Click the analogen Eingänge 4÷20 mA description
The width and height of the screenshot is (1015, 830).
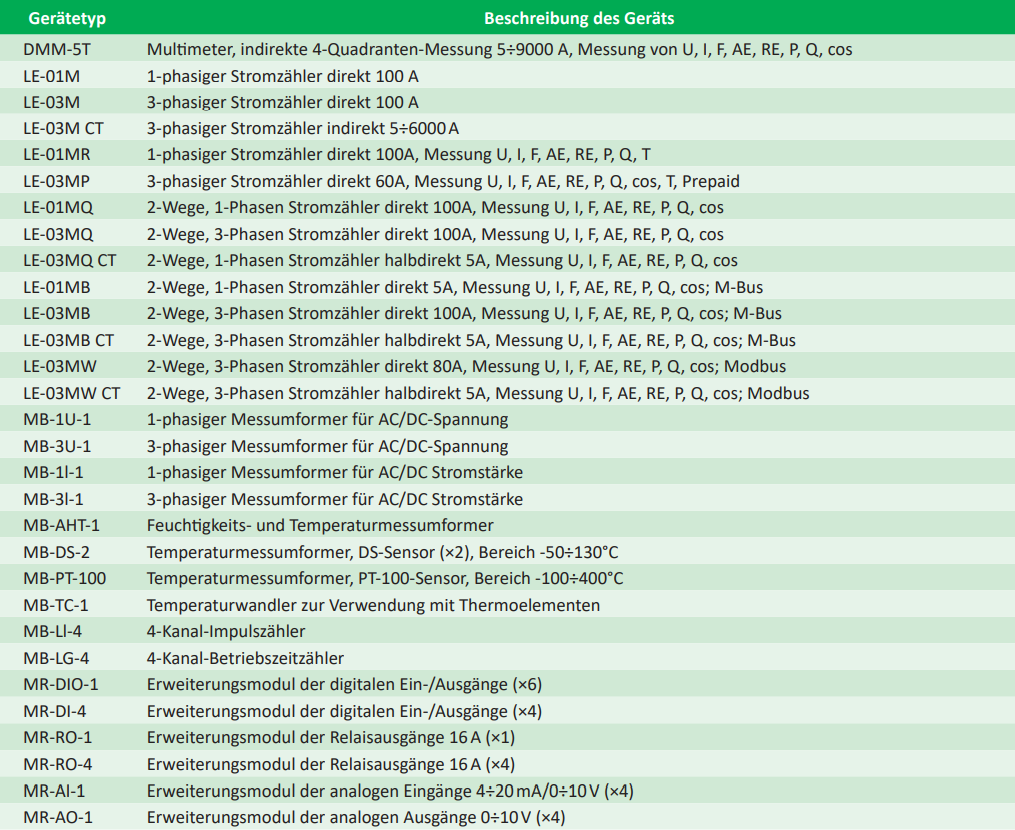coord(390,791)
